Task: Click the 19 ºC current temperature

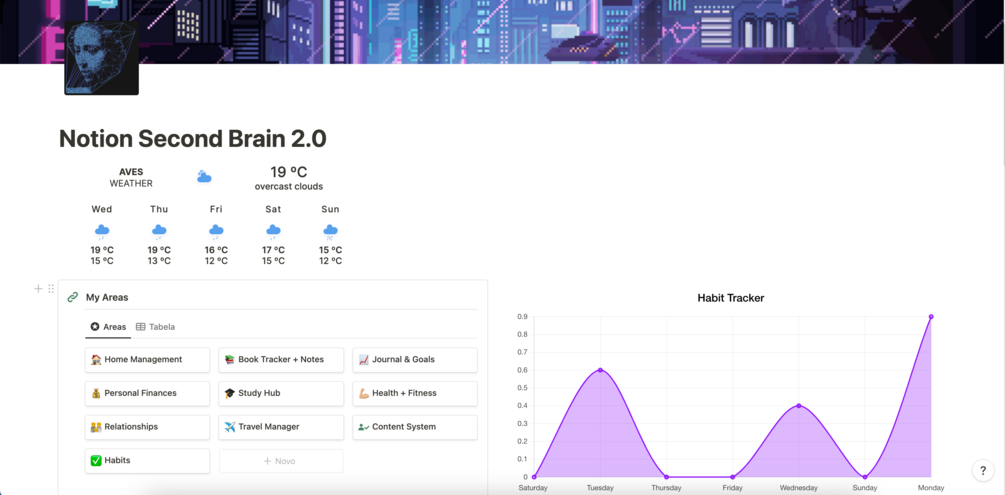Action: click(288, 172)
